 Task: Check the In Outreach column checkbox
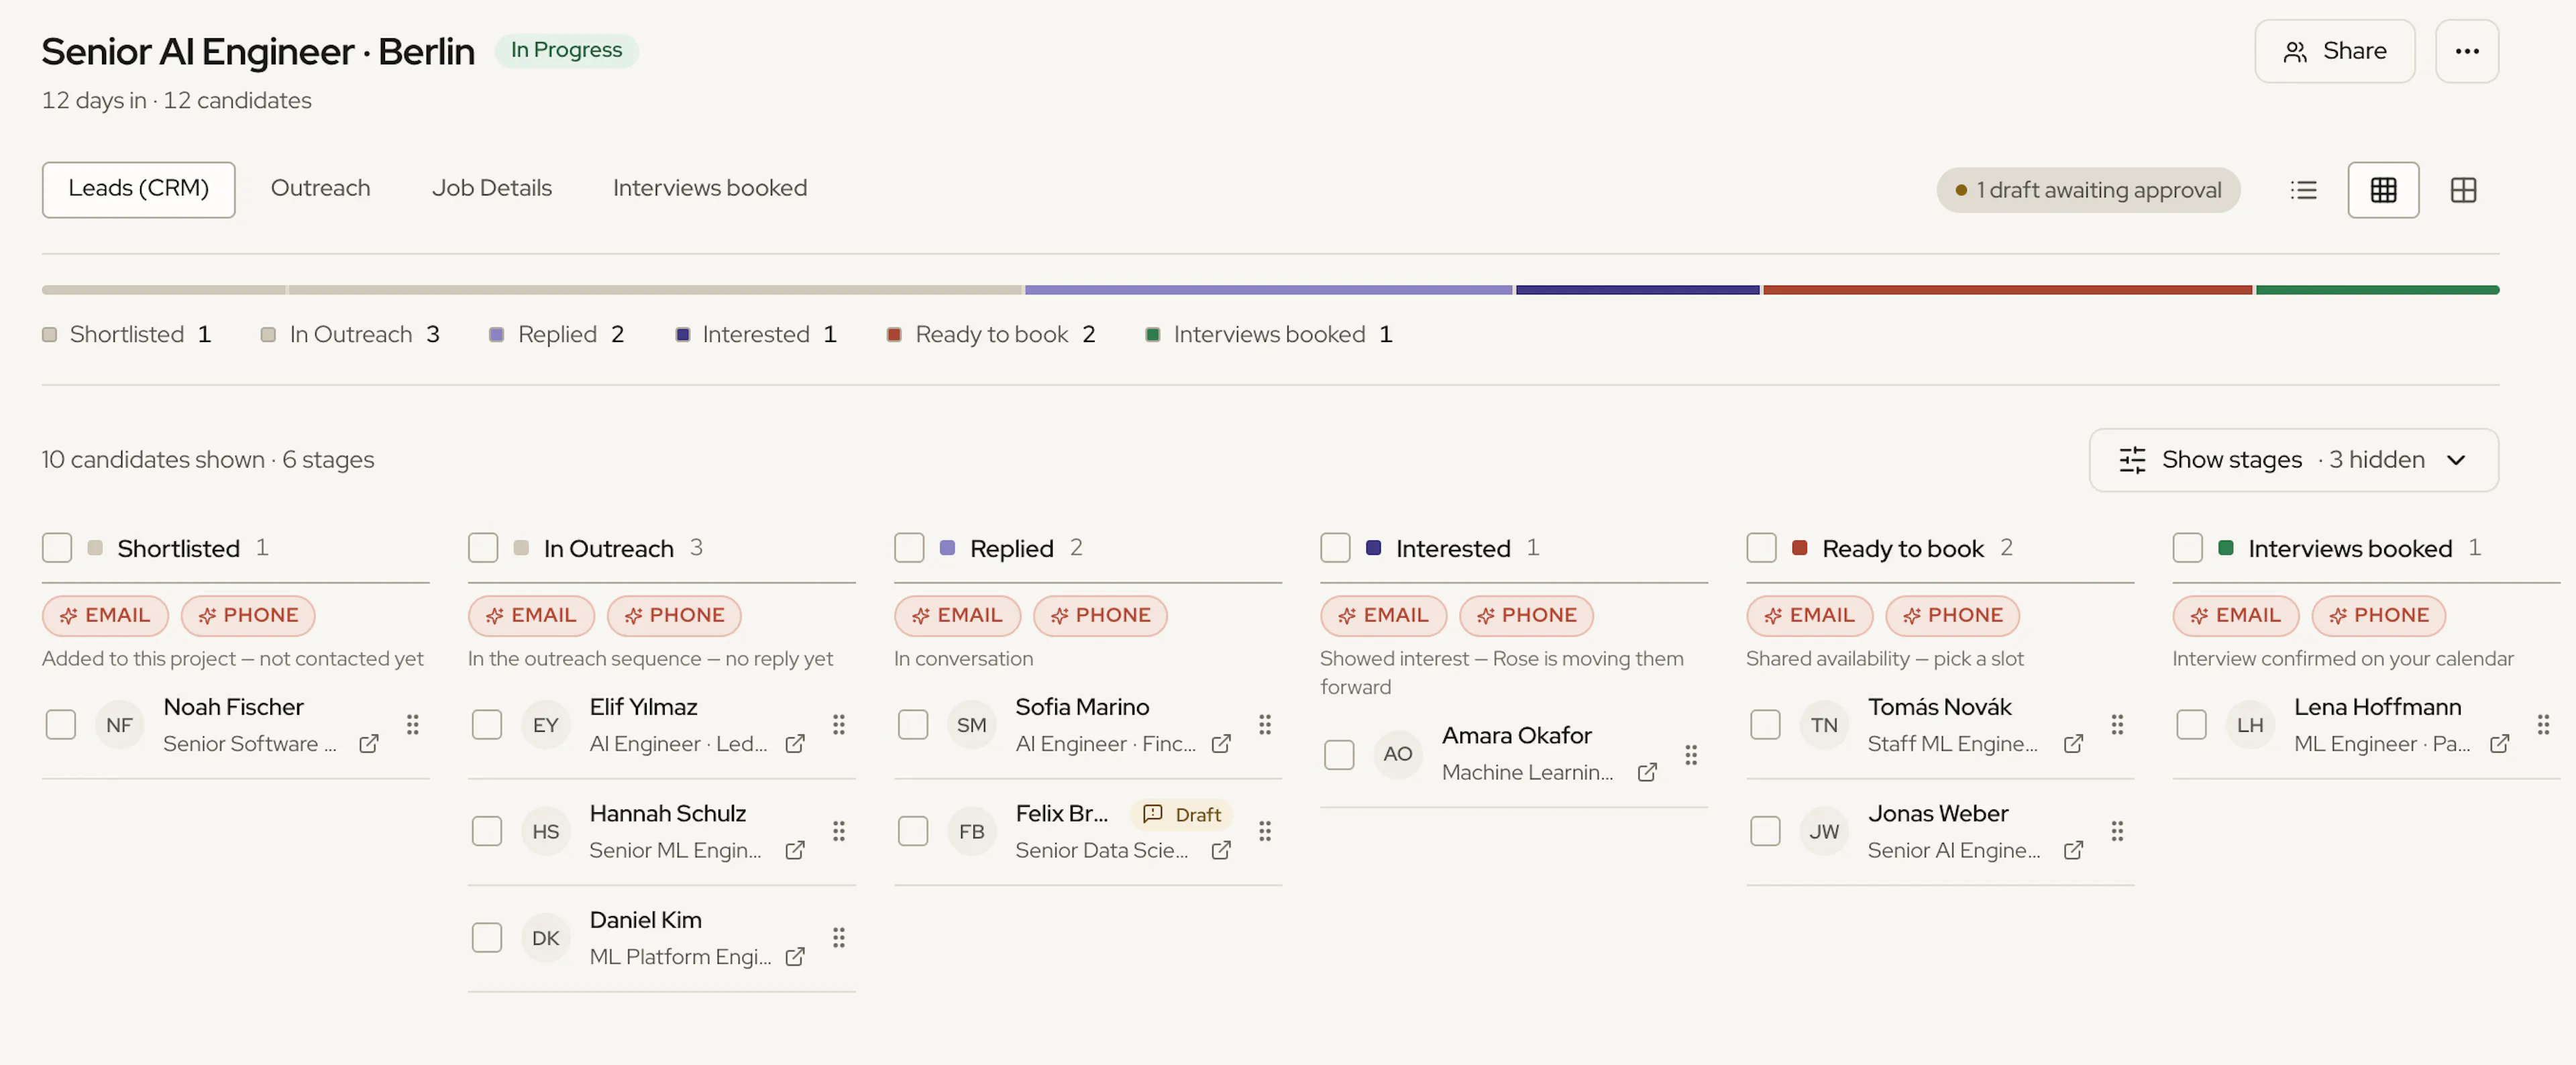click(483, 548)
